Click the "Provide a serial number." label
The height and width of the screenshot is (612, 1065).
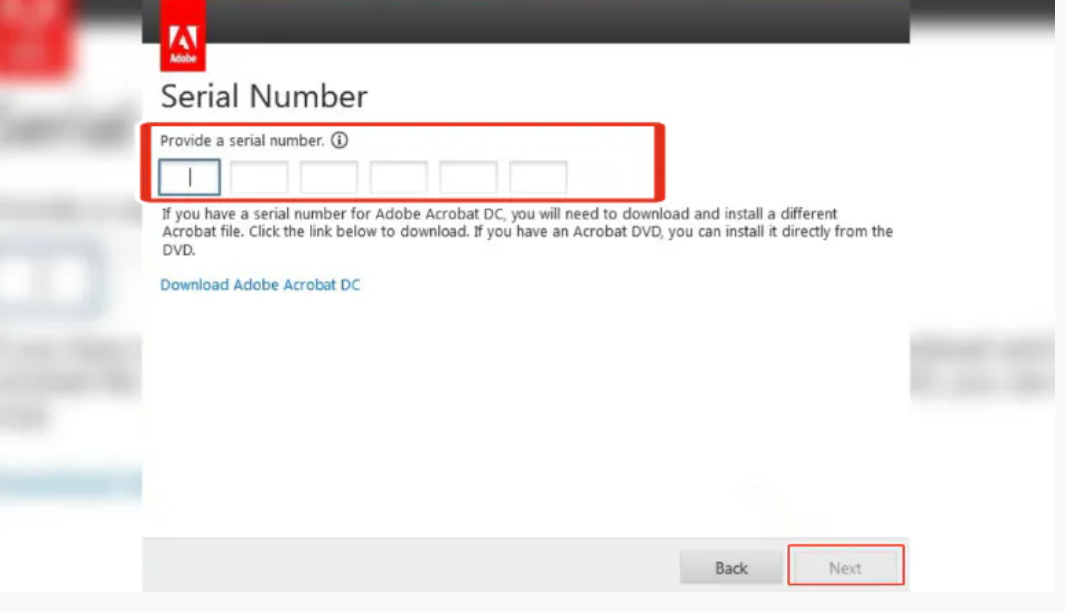[x=242, y=141]
